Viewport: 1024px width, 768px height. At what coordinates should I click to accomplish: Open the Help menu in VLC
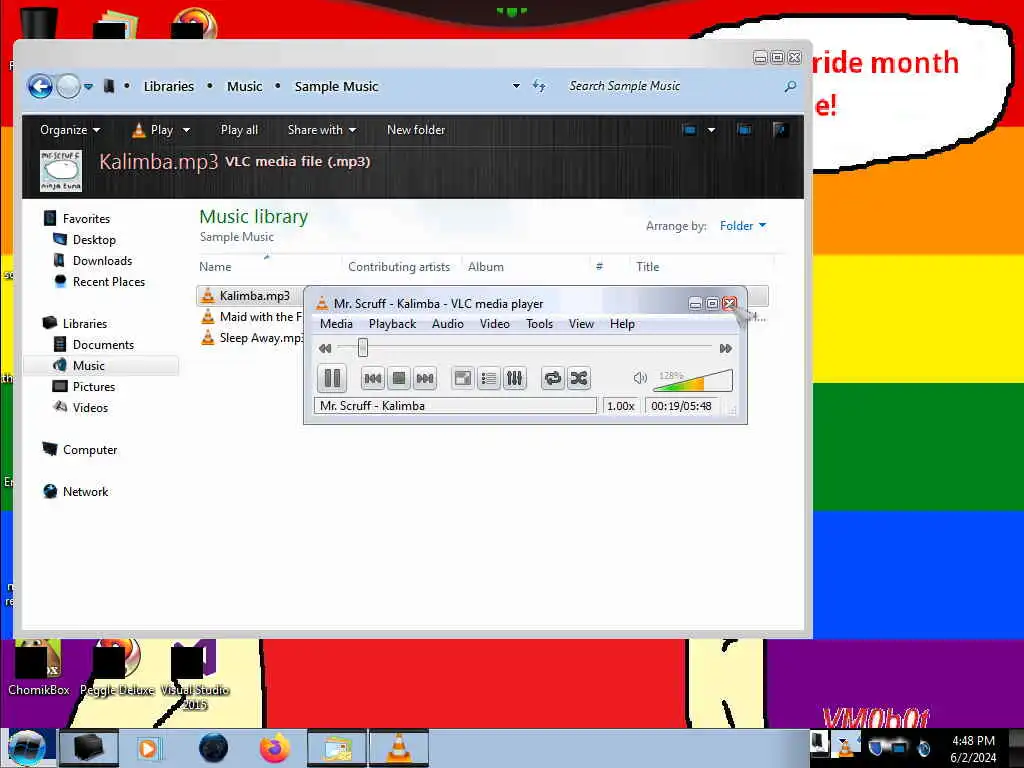tap(622, 324)
